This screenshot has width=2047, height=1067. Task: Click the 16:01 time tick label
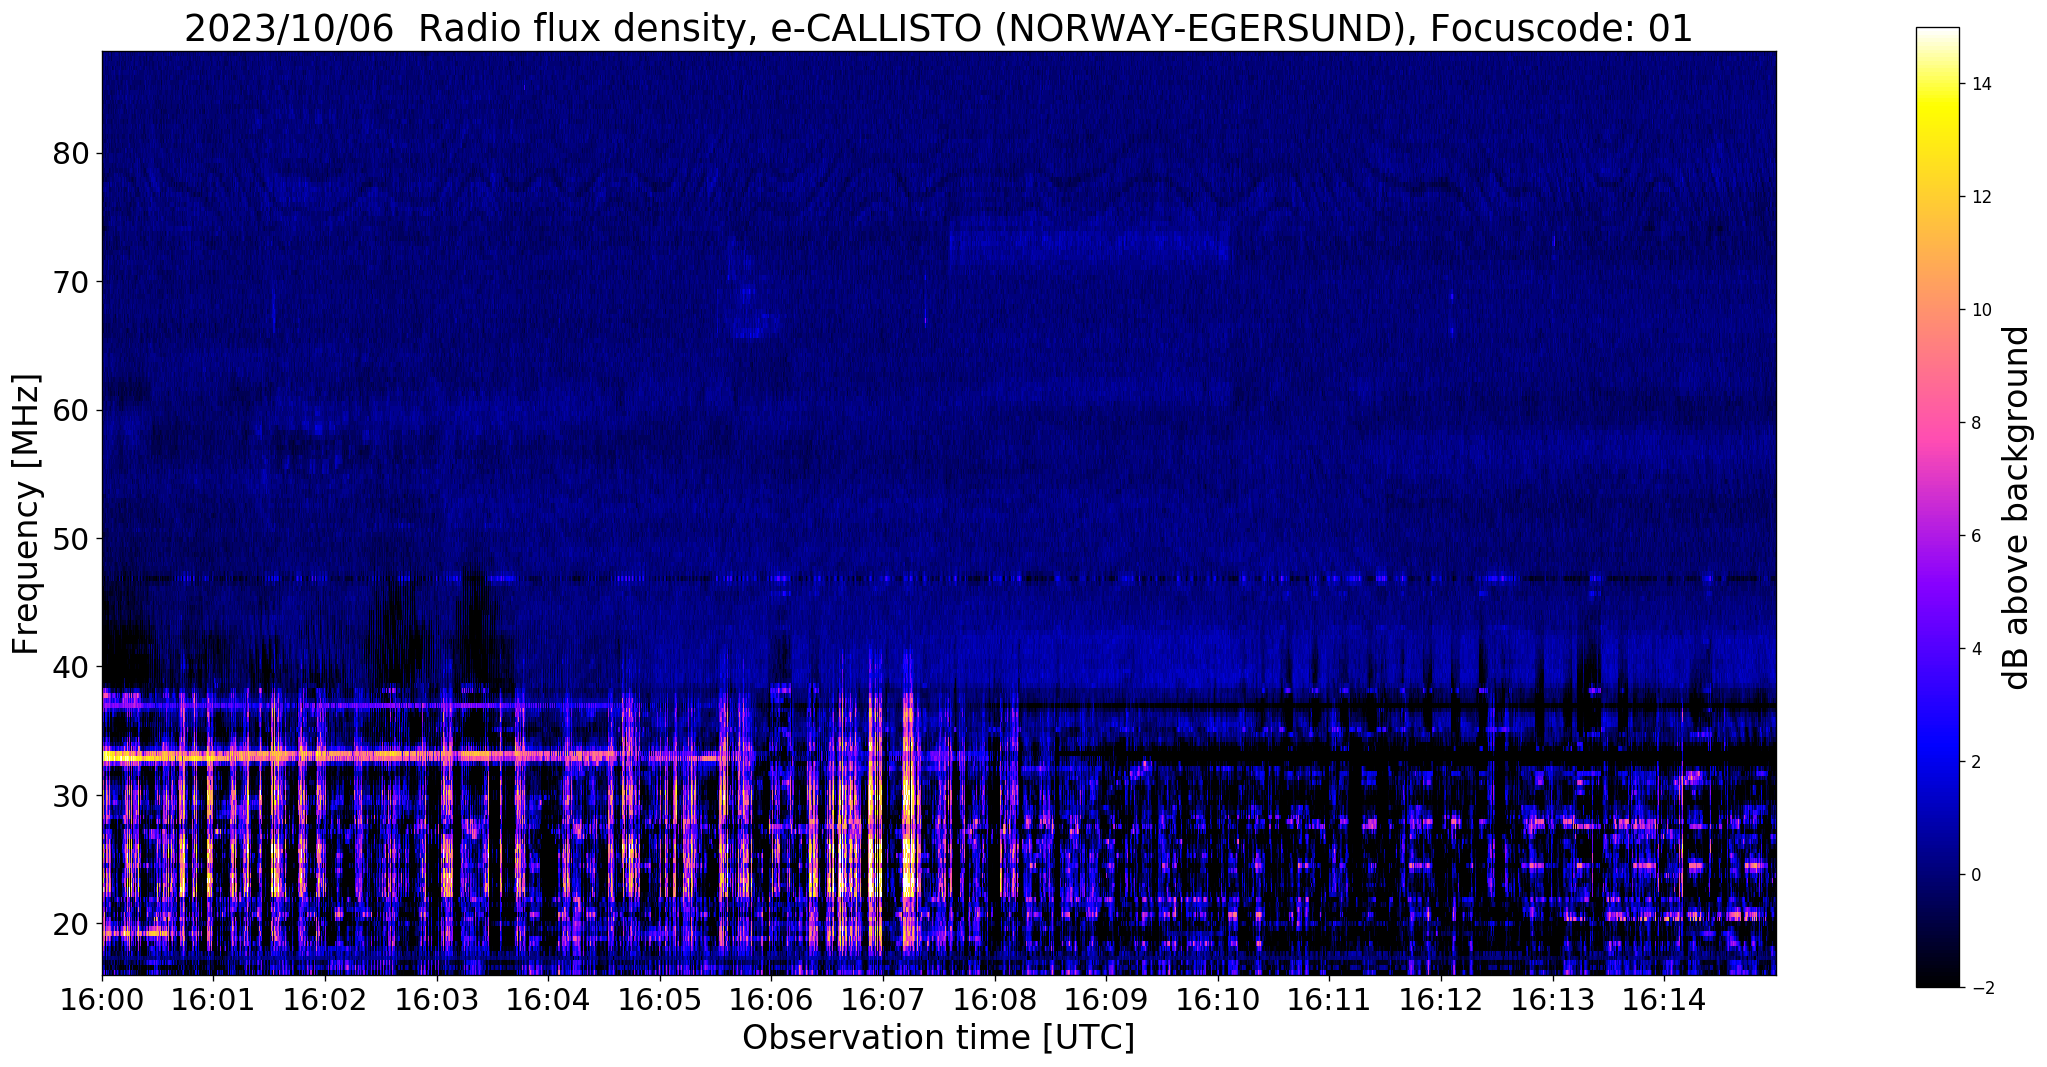point(213,999)
